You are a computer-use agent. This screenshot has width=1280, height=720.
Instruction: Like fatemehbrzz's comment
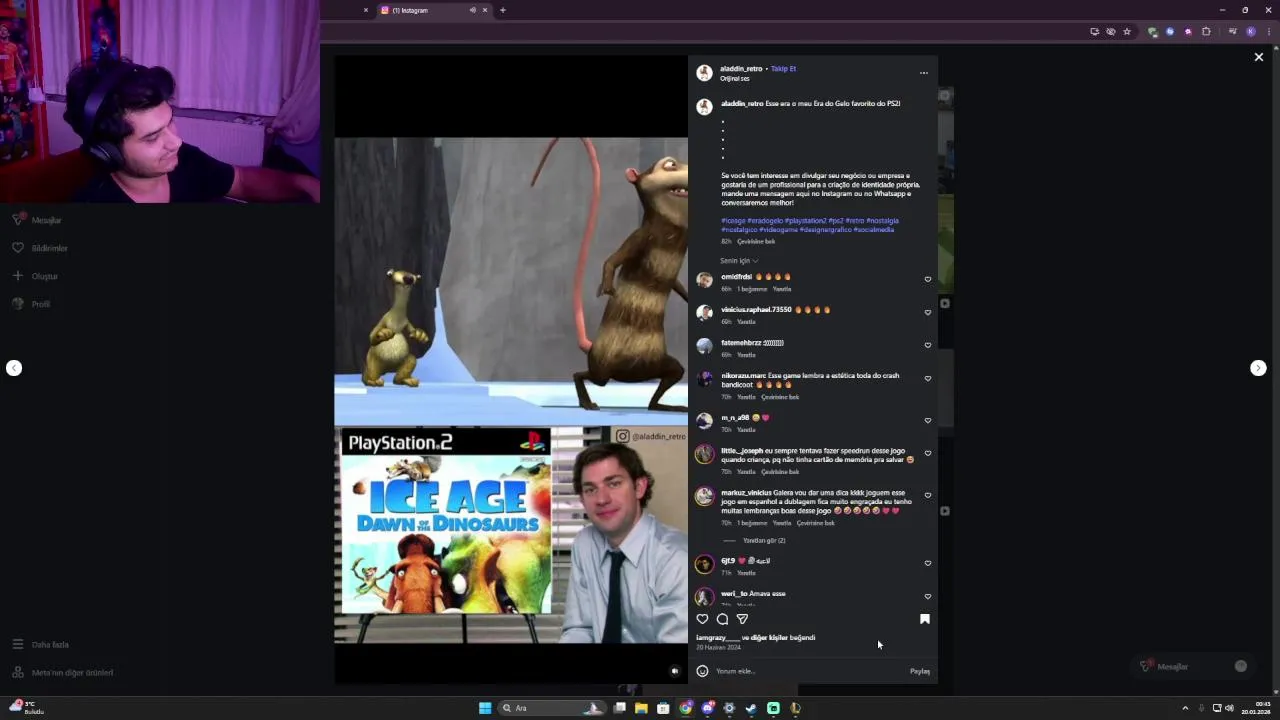coord(928,345)
